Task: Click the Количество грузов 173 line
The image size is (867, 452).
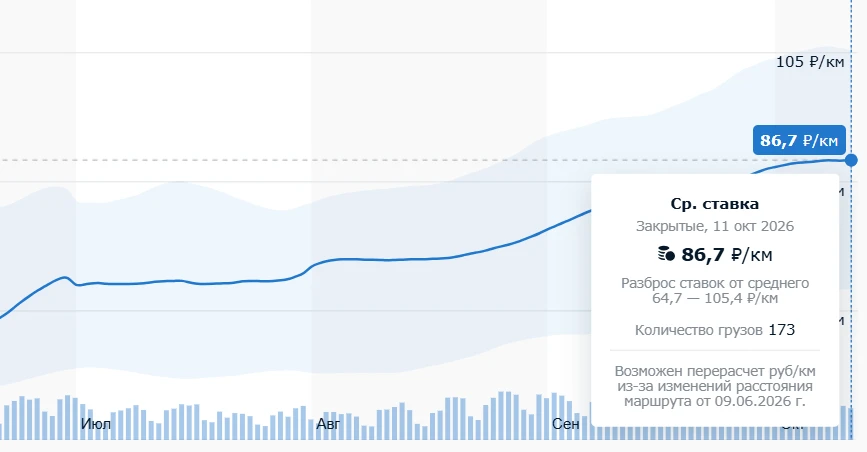Action: (x=714, y=330)
